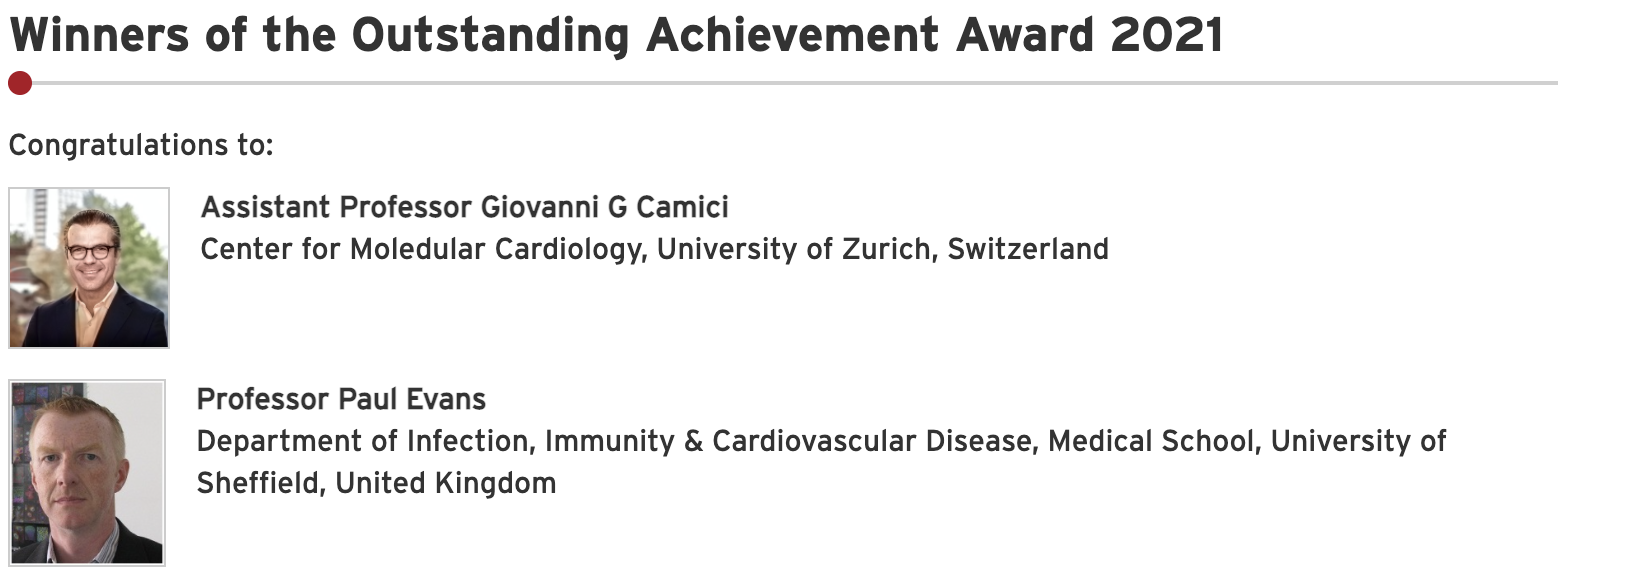Click the word 'Outstanding' in the title
This screenshot has width=1635, height=570.
click(x=490, y=35)
